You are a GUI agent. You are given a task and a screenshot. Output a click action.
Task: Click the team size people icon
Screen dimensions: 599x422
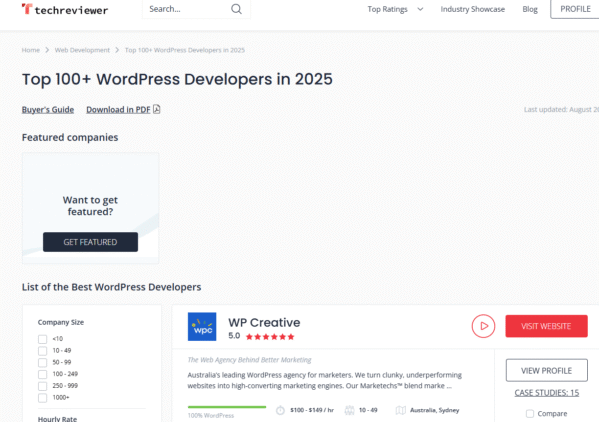point(349,411)
